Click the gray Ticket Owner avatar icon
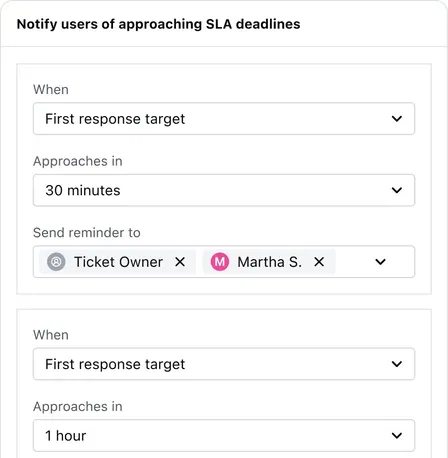The image size is (448, 458). (56, 262)
